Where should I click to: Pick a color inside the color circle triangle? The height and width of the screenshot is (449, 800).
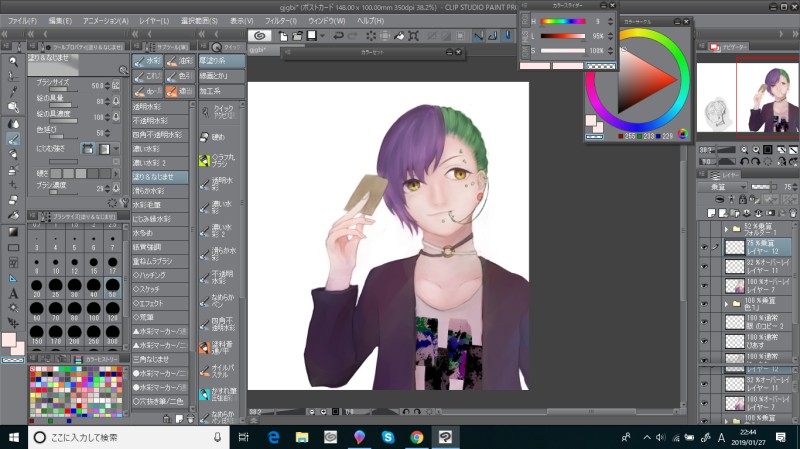click(640, 82)
